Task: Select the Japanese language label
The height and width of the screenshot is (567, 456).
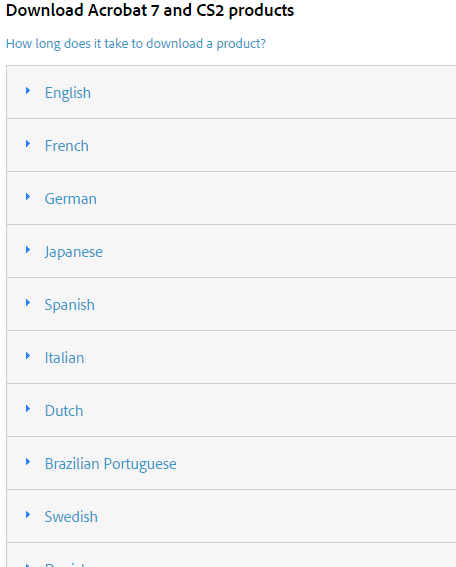Action: (x=73, y=252)
